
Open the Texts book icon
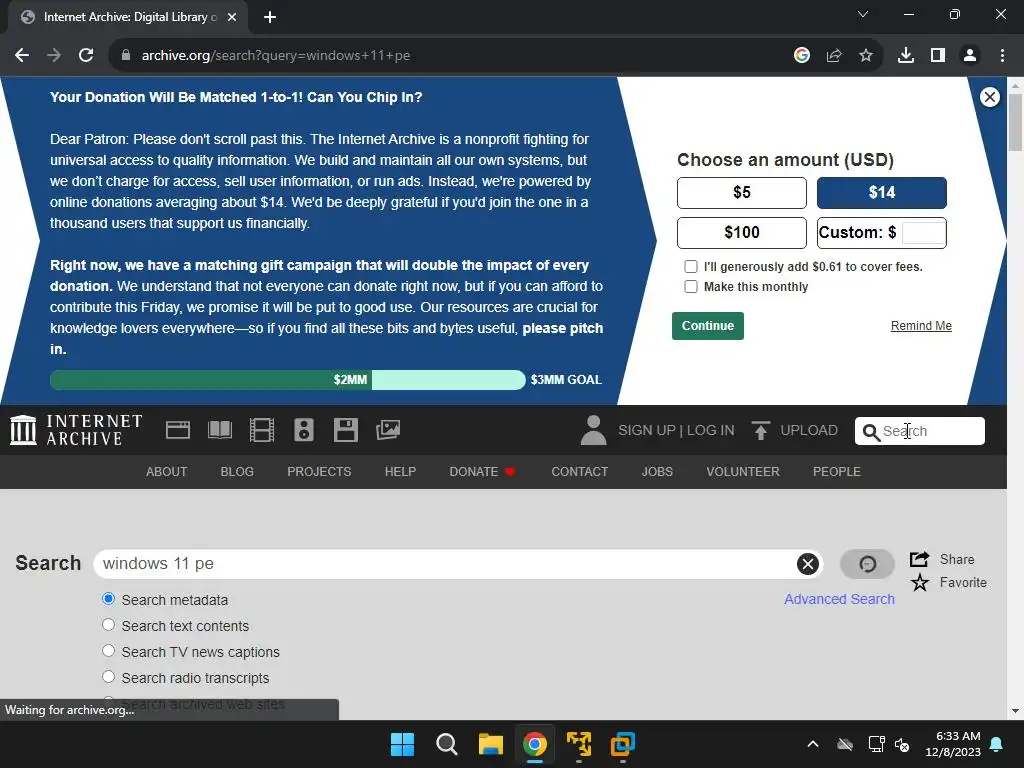219,430
